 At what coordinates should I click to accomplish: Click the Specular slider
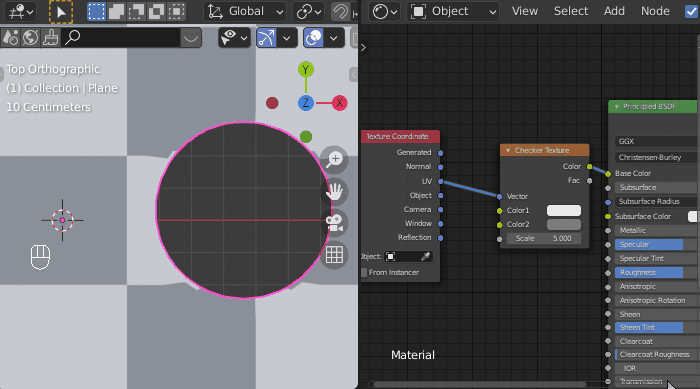tap(655, 244)
